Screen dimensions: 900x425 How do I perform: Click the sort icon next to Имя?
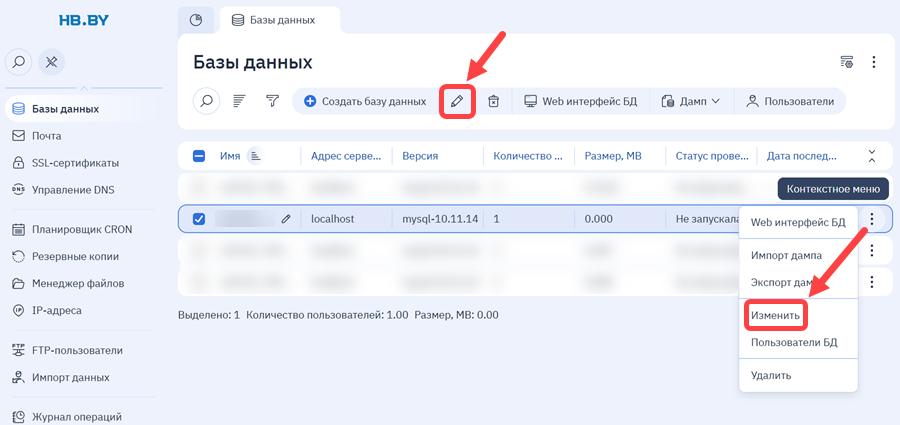tap(255, 156)
